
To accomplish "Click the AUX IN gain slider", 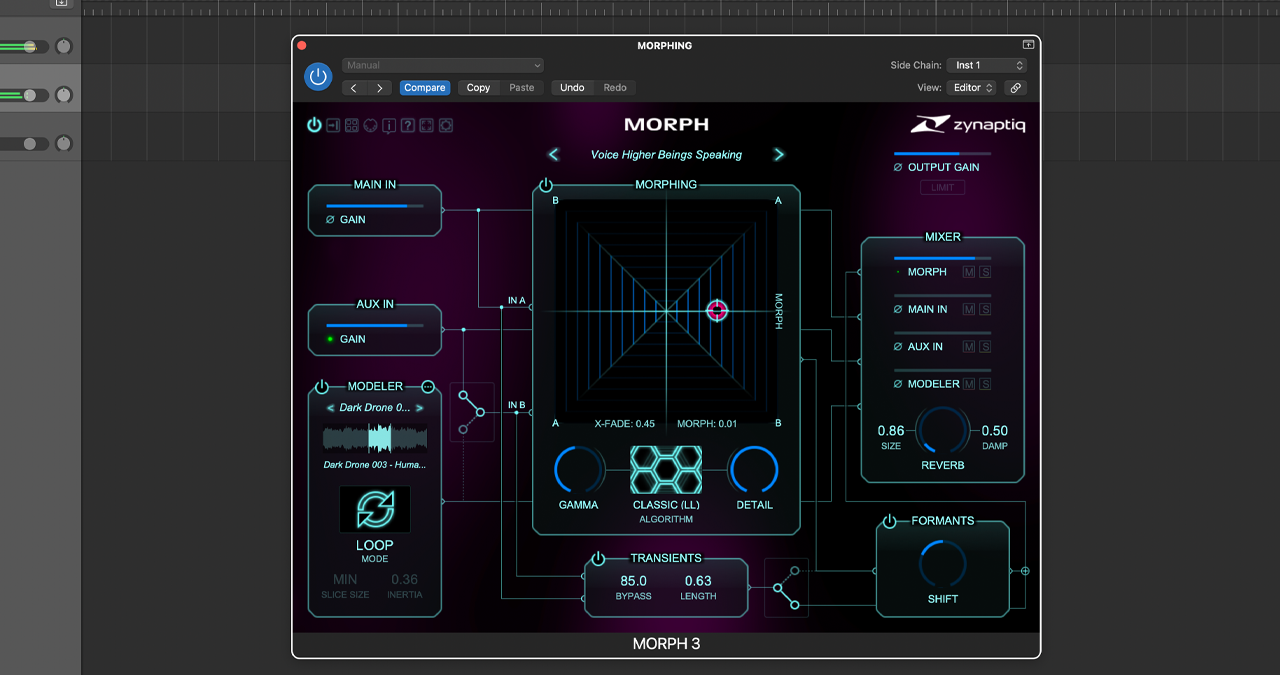I will tap(375, 325).
